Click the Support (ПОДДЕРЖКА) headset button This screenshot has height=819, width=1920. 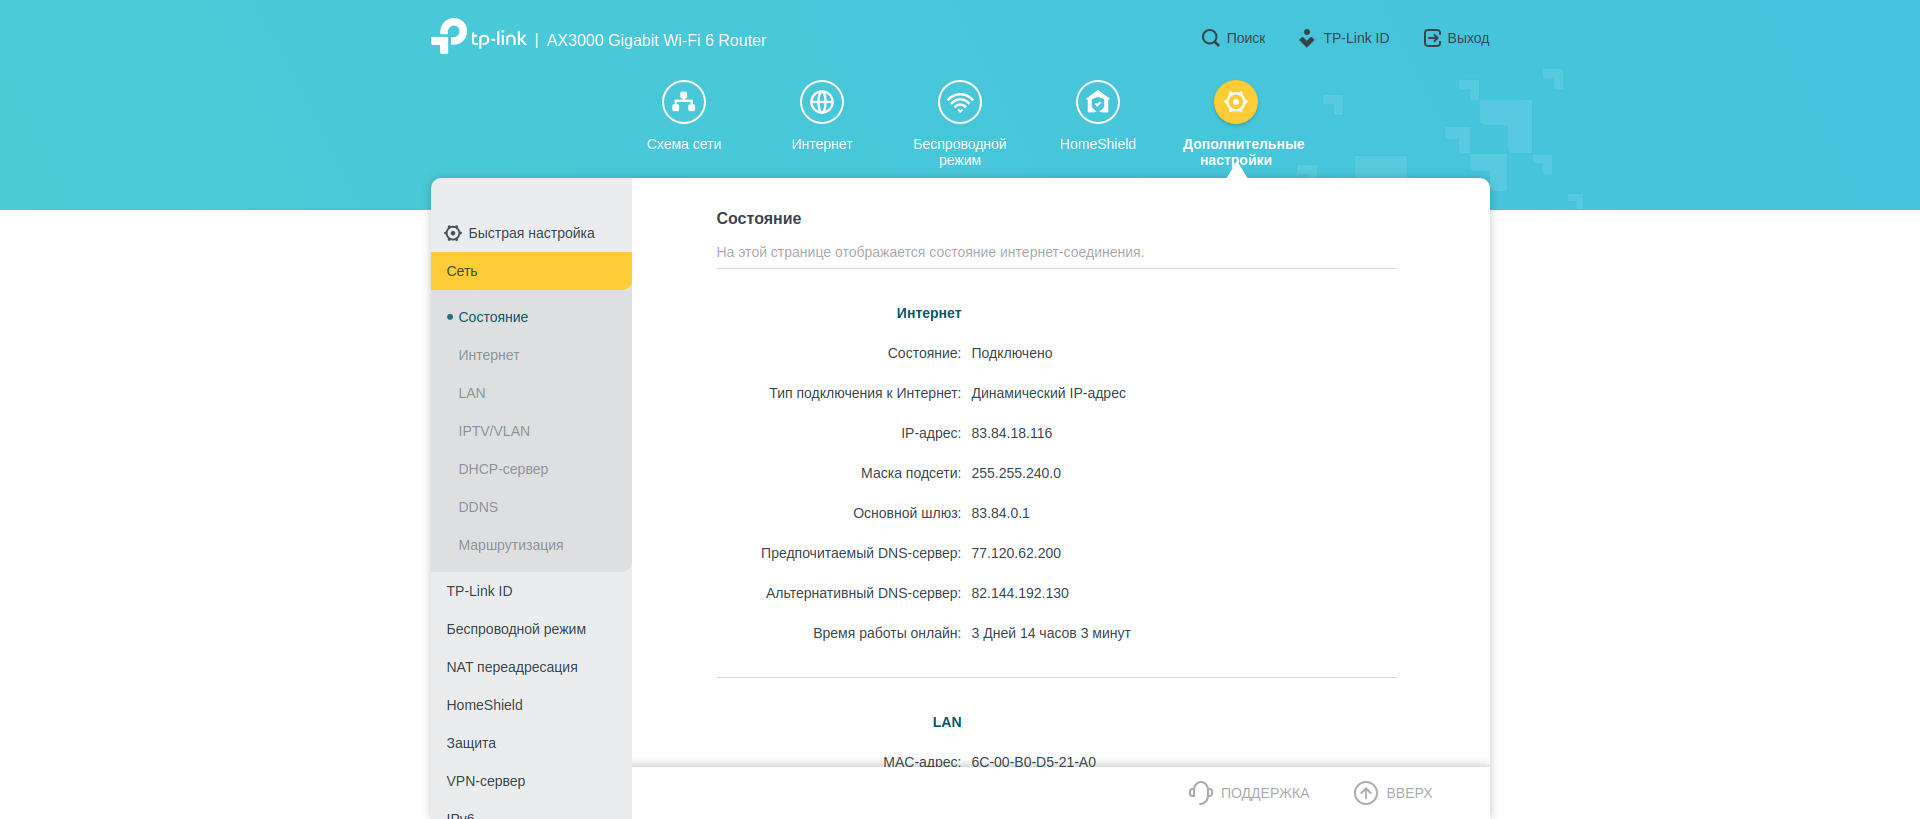(x=1249, y=793)
